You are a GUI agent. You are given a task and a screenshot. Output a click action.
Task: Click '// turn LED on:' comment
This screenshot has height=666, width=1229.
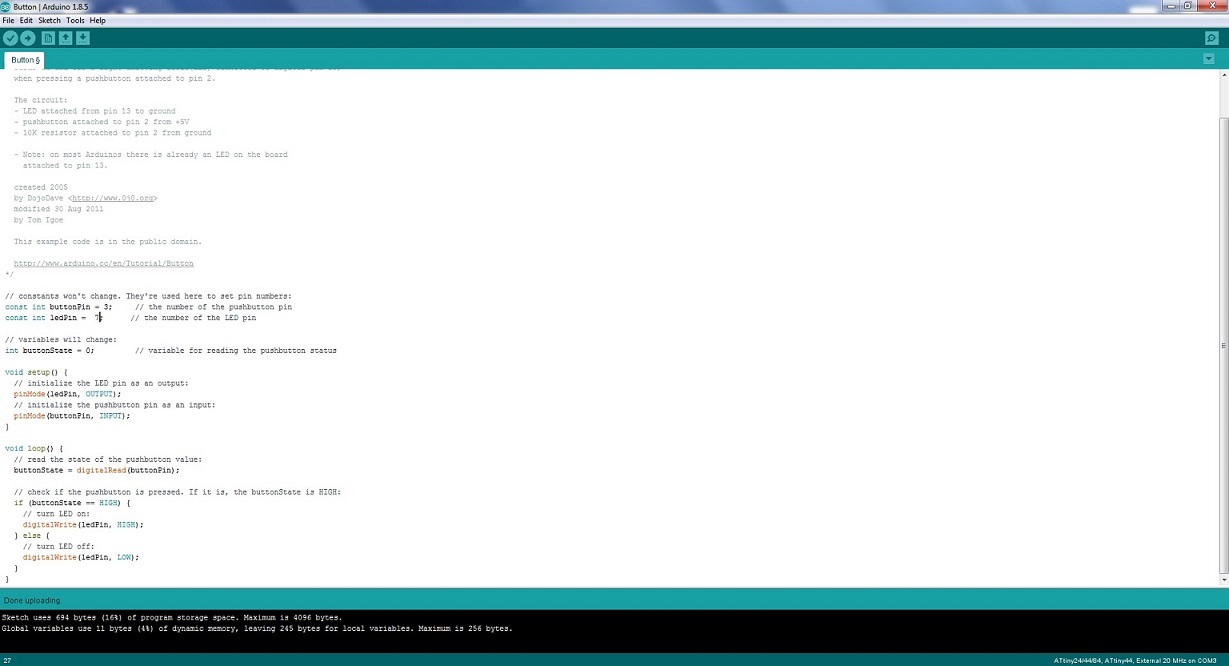[56, 513]
